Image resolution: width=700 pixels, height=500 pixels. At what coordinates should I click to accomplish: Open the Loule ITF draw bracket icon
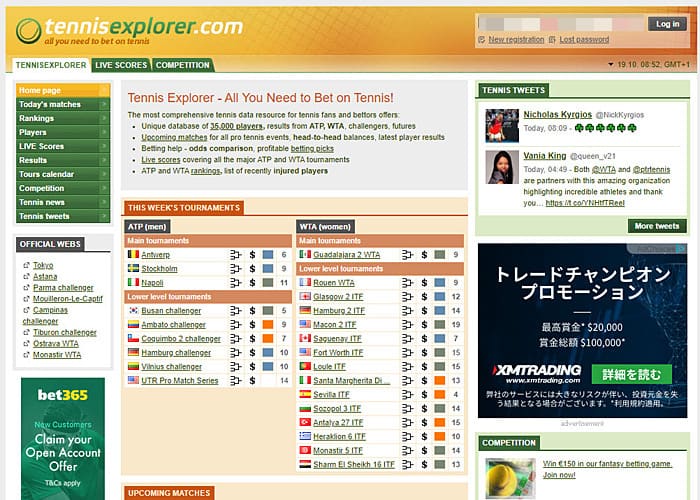407,367
